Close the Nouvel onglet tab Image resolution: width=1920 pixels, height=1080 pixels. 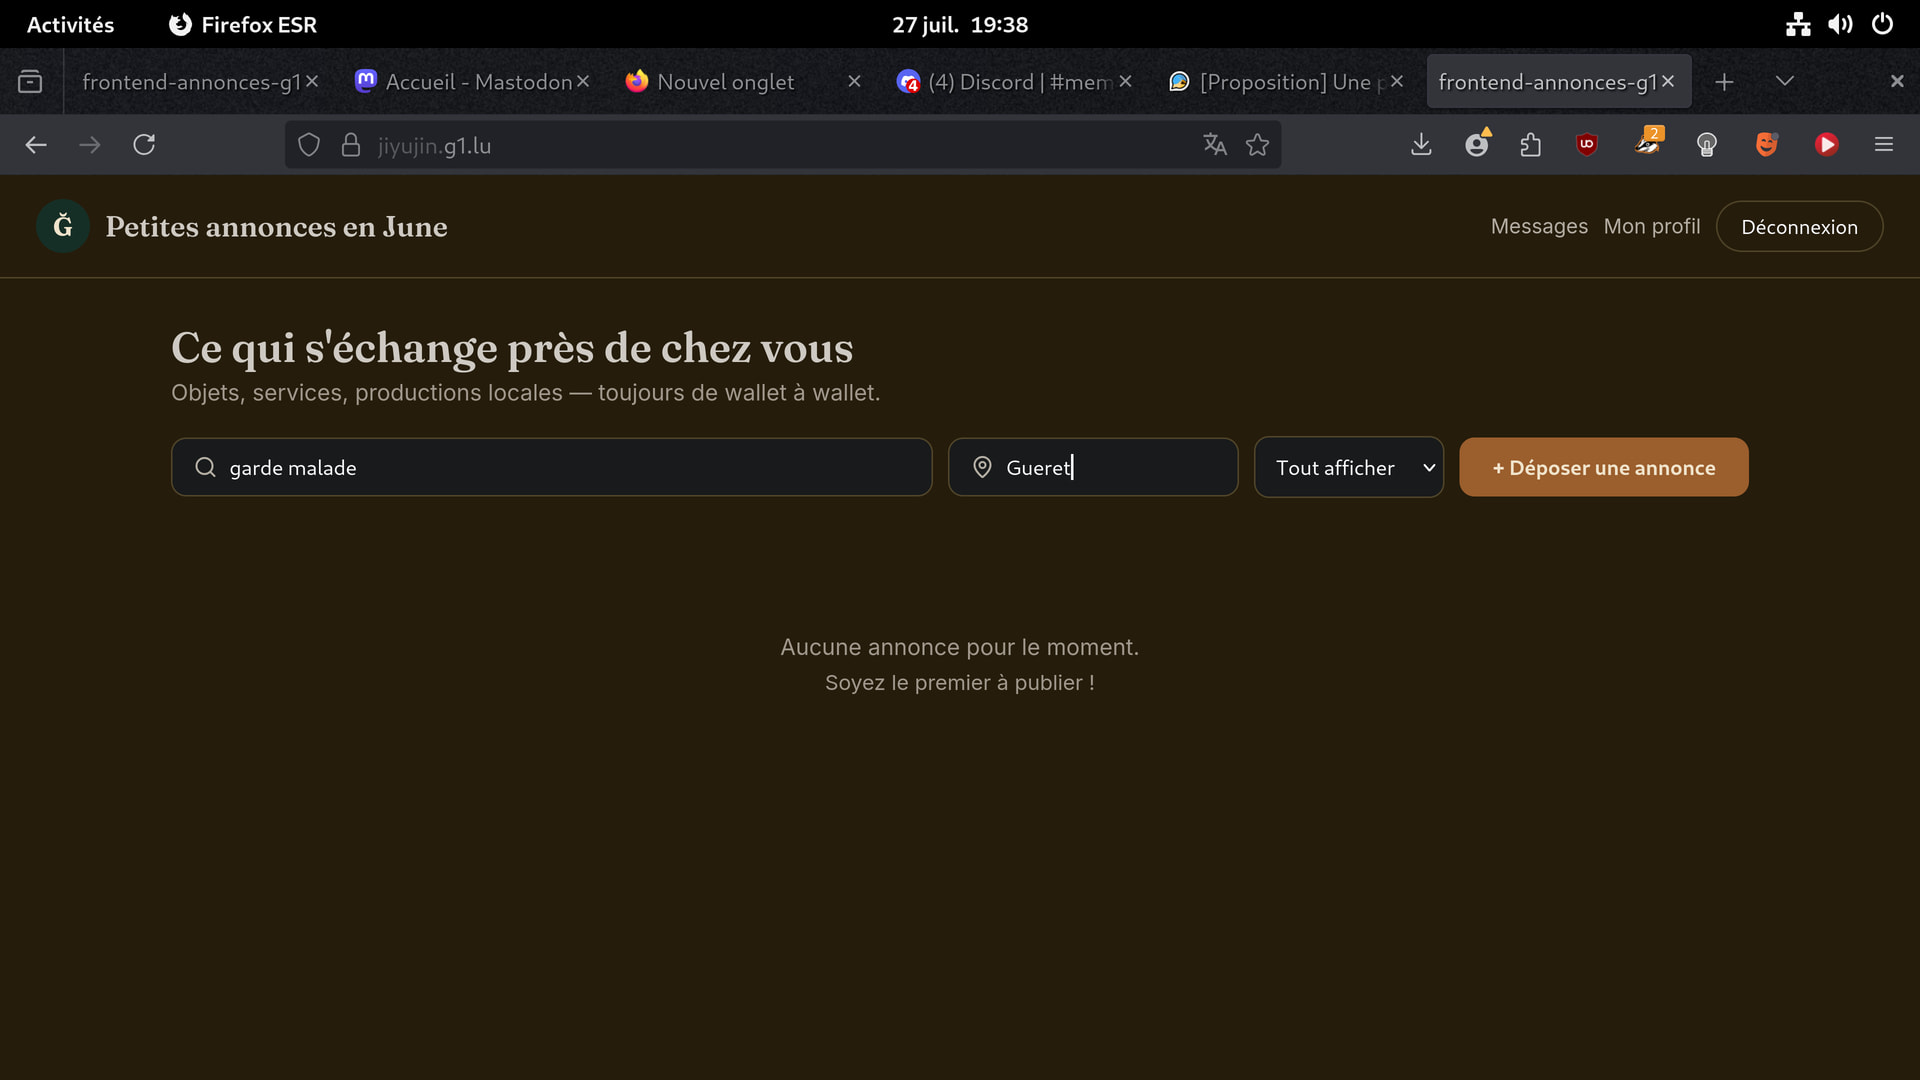[854, 81]
